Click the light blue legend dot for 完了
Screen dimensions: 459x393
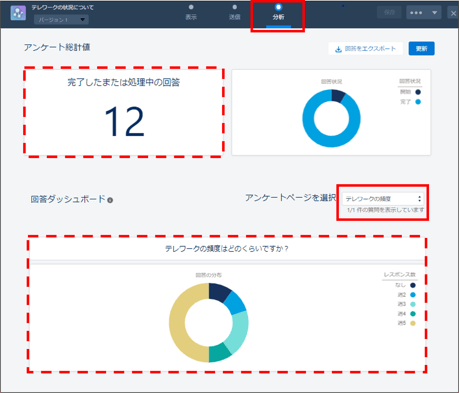tap(418, 102)
